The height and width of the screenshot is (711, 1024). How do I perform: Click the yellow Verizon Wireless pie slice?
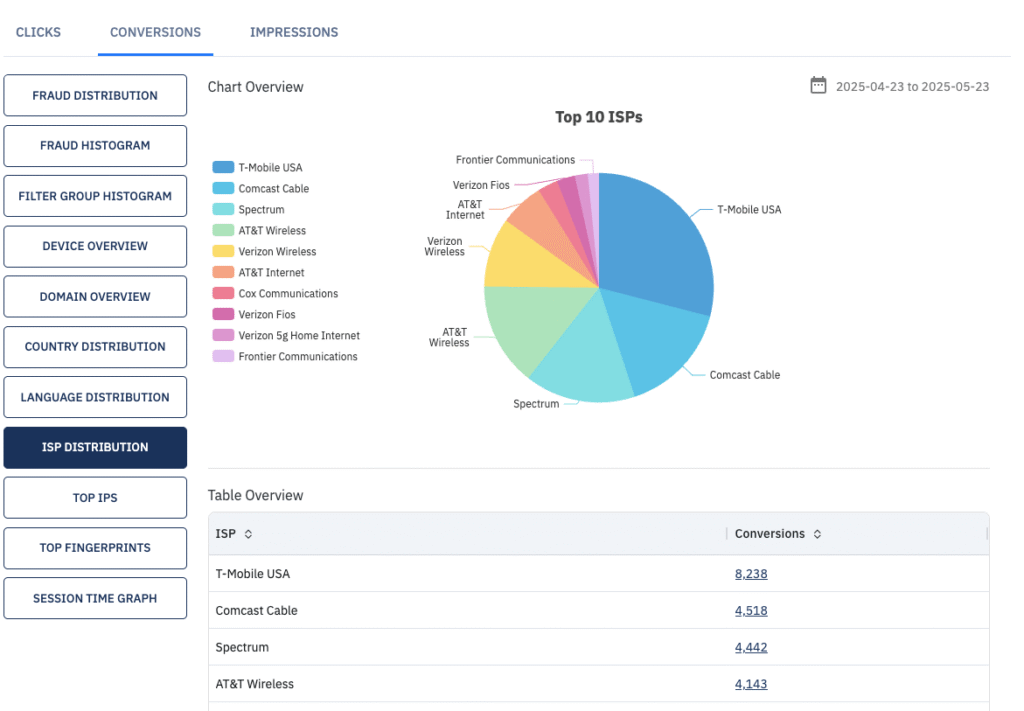(532, 261)
